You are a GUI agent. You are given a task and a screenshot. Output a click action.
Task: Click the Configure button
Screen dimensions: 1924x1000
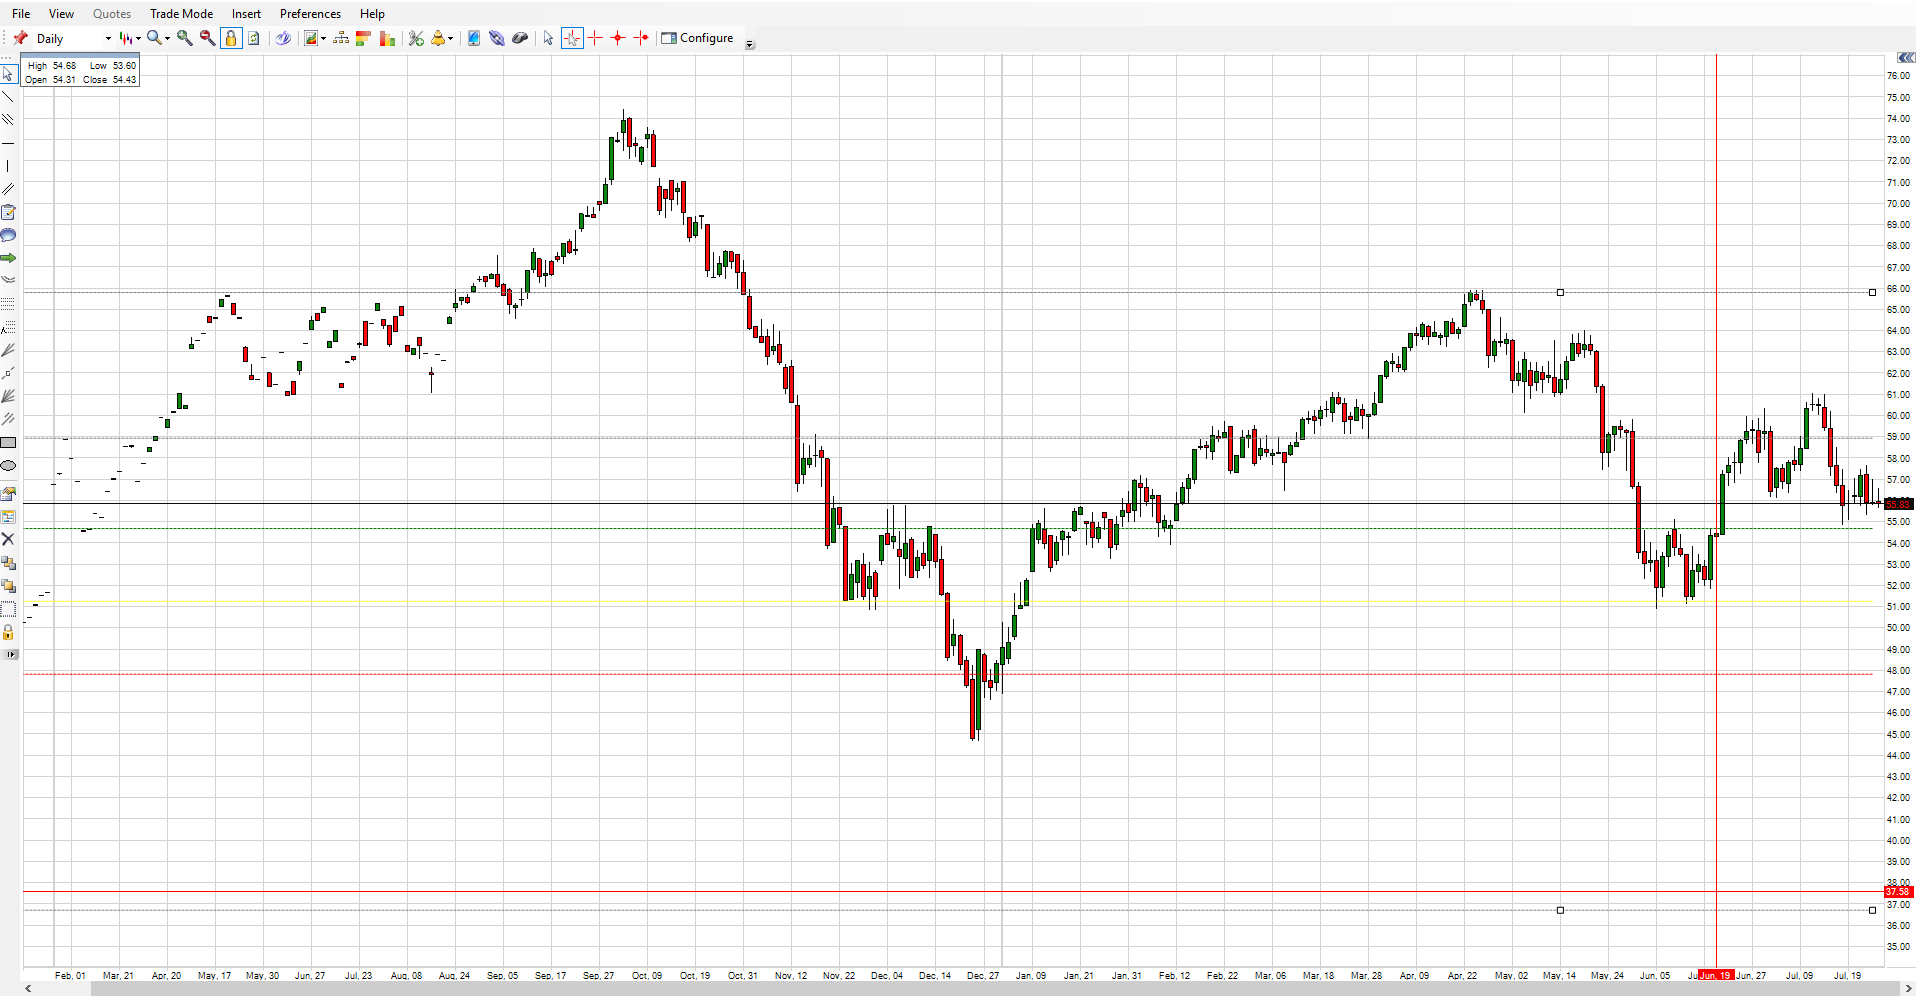[x=698, y=38]
